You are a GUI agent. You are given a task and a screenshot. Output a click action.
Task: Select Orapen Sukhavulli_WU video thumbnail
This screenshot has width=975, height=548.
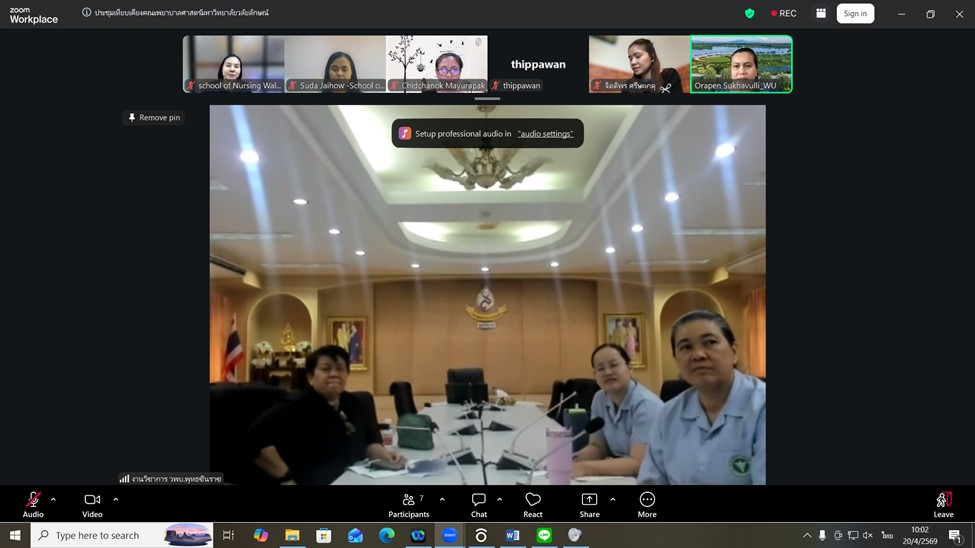[x=741, y=64]
